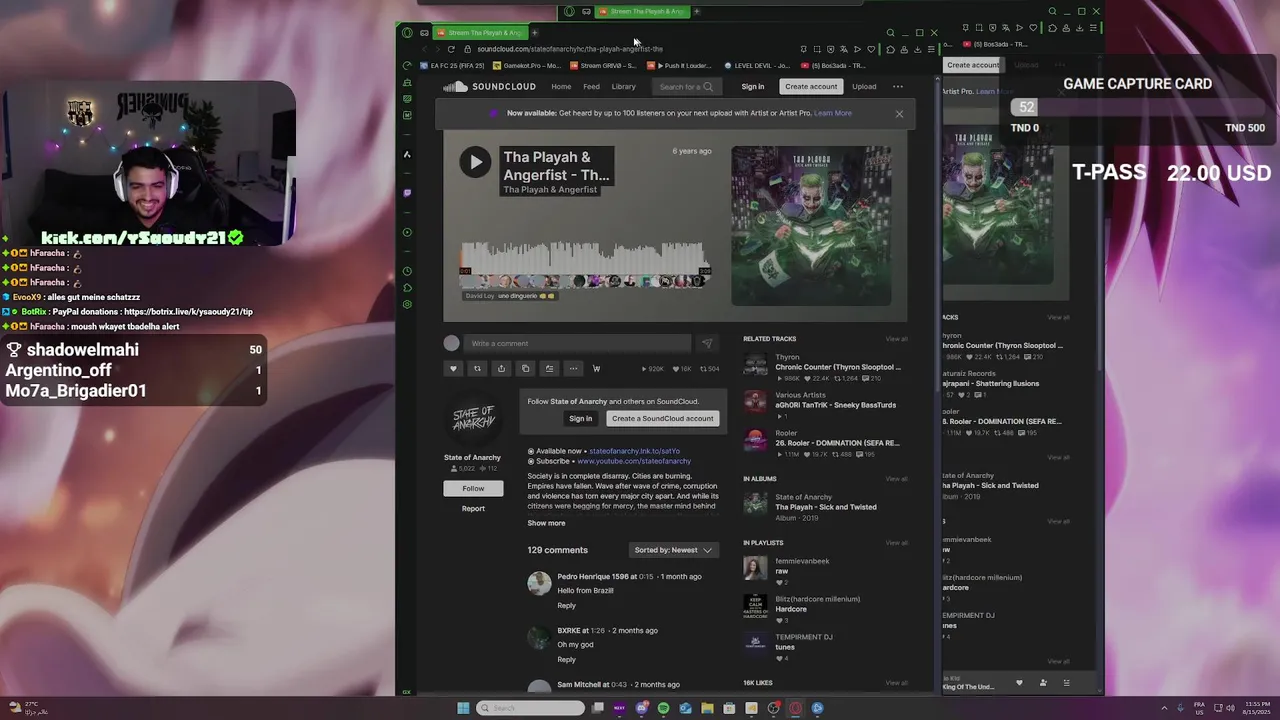Open stateofanarchy.lnk.to/satYo link

click(634, 451)
